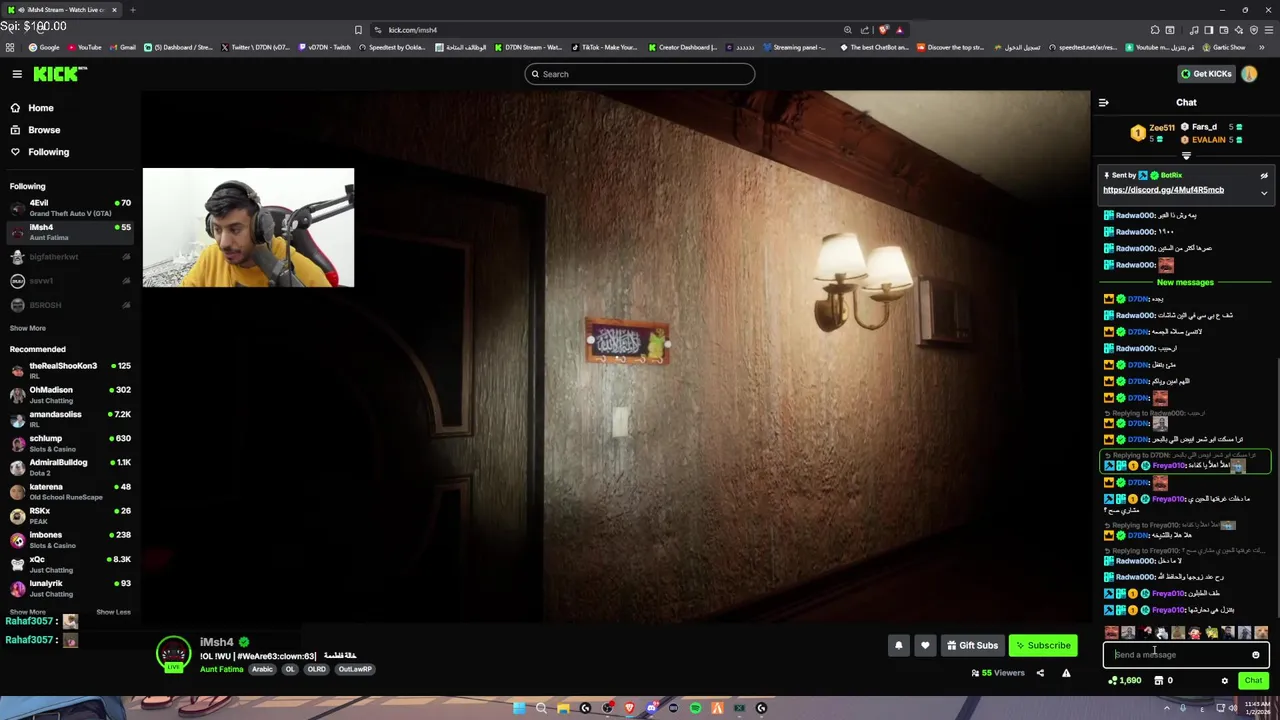Image resolution: width=1280 pixels, height=720 pixels.
Task: Share the stream icon
Action: pos(1040,673)
